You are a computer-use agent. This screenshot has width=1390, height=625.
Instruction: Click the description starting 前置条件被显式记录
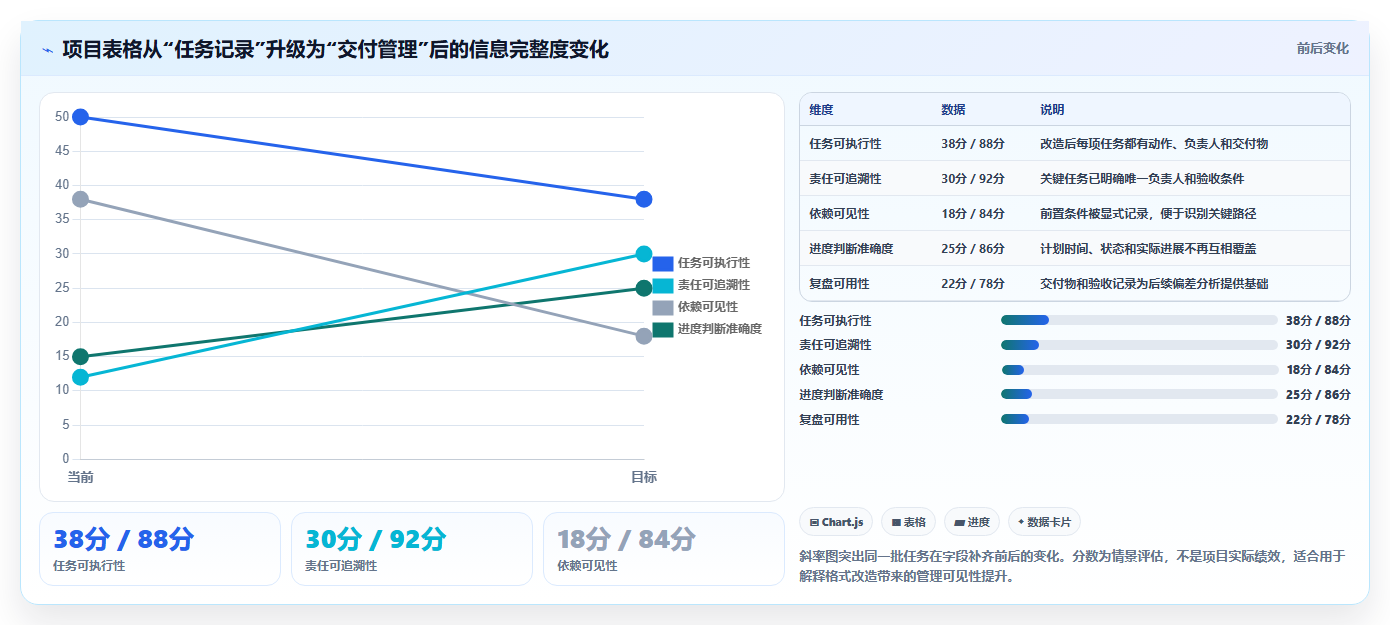(x=1148, y=214)
